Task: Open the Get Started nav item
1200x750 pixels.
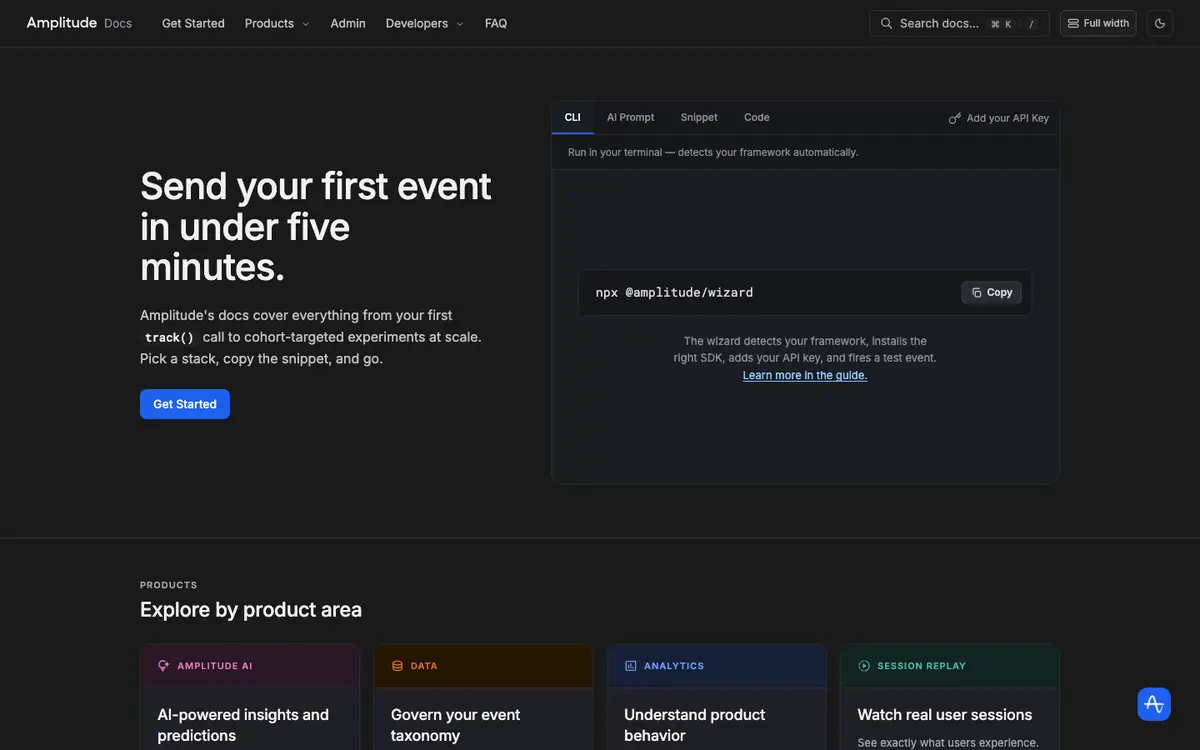Action: coord(193,23)
